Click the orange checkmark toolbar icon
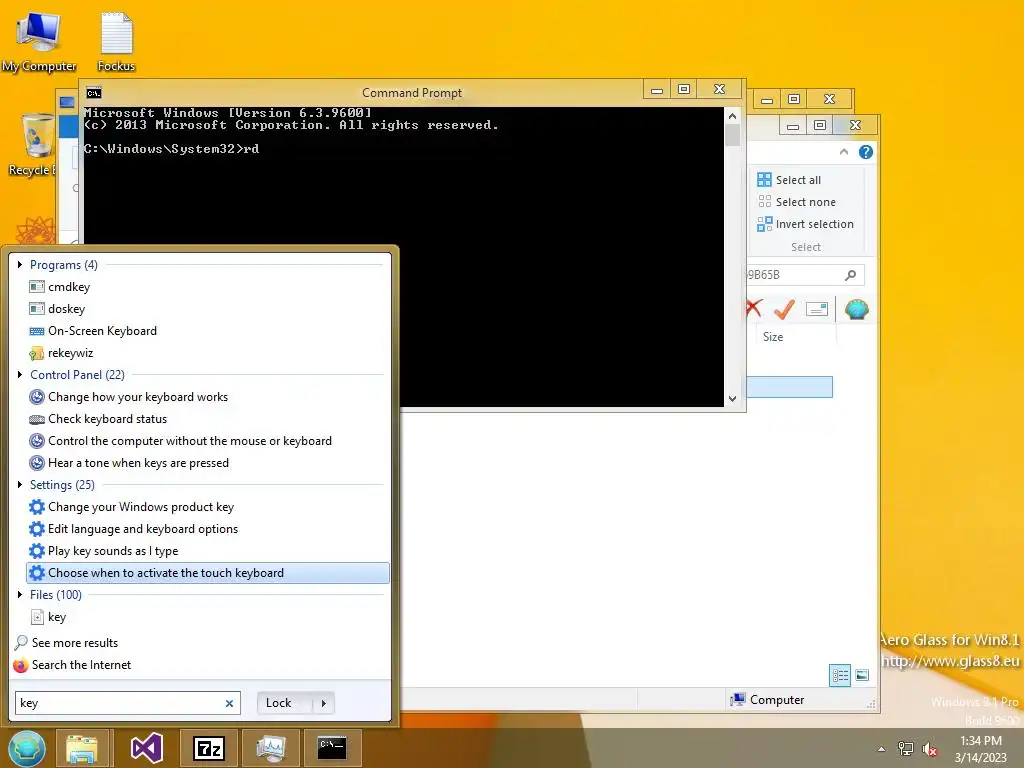This screenshot has width=1024, height=768. click(x=784, y=309)
